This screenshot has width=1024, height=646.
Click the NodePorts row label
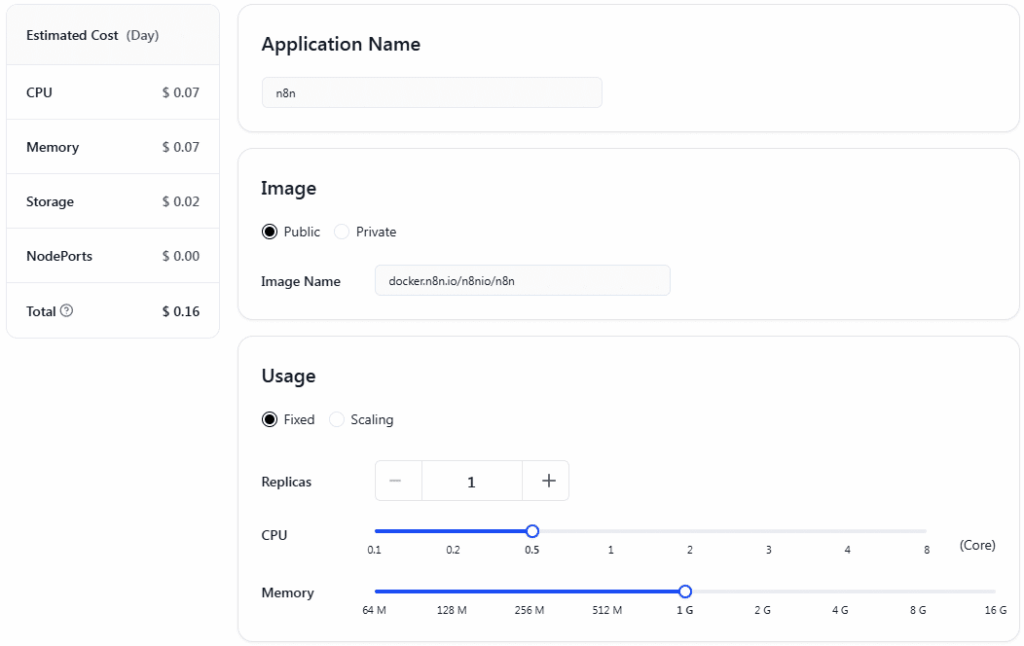[59, 256]
